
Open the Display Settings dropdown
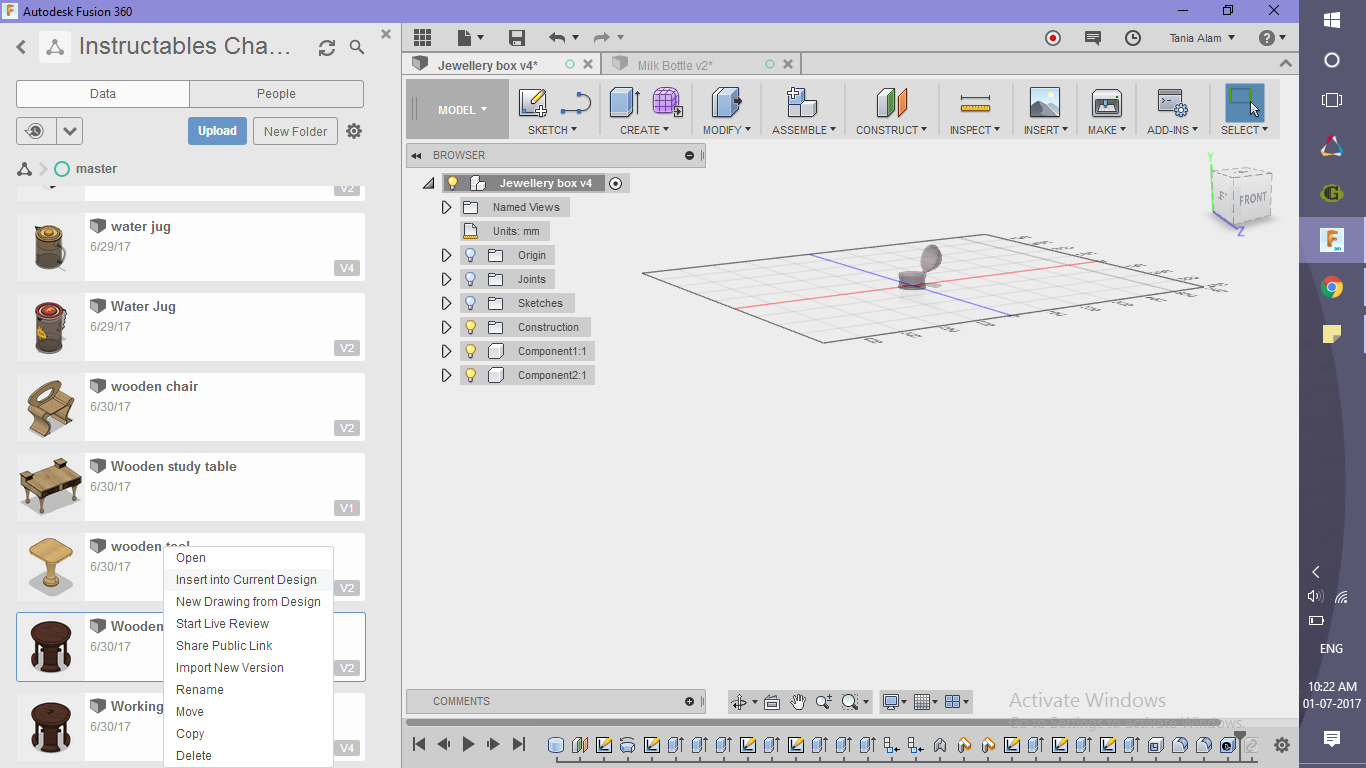893,702
